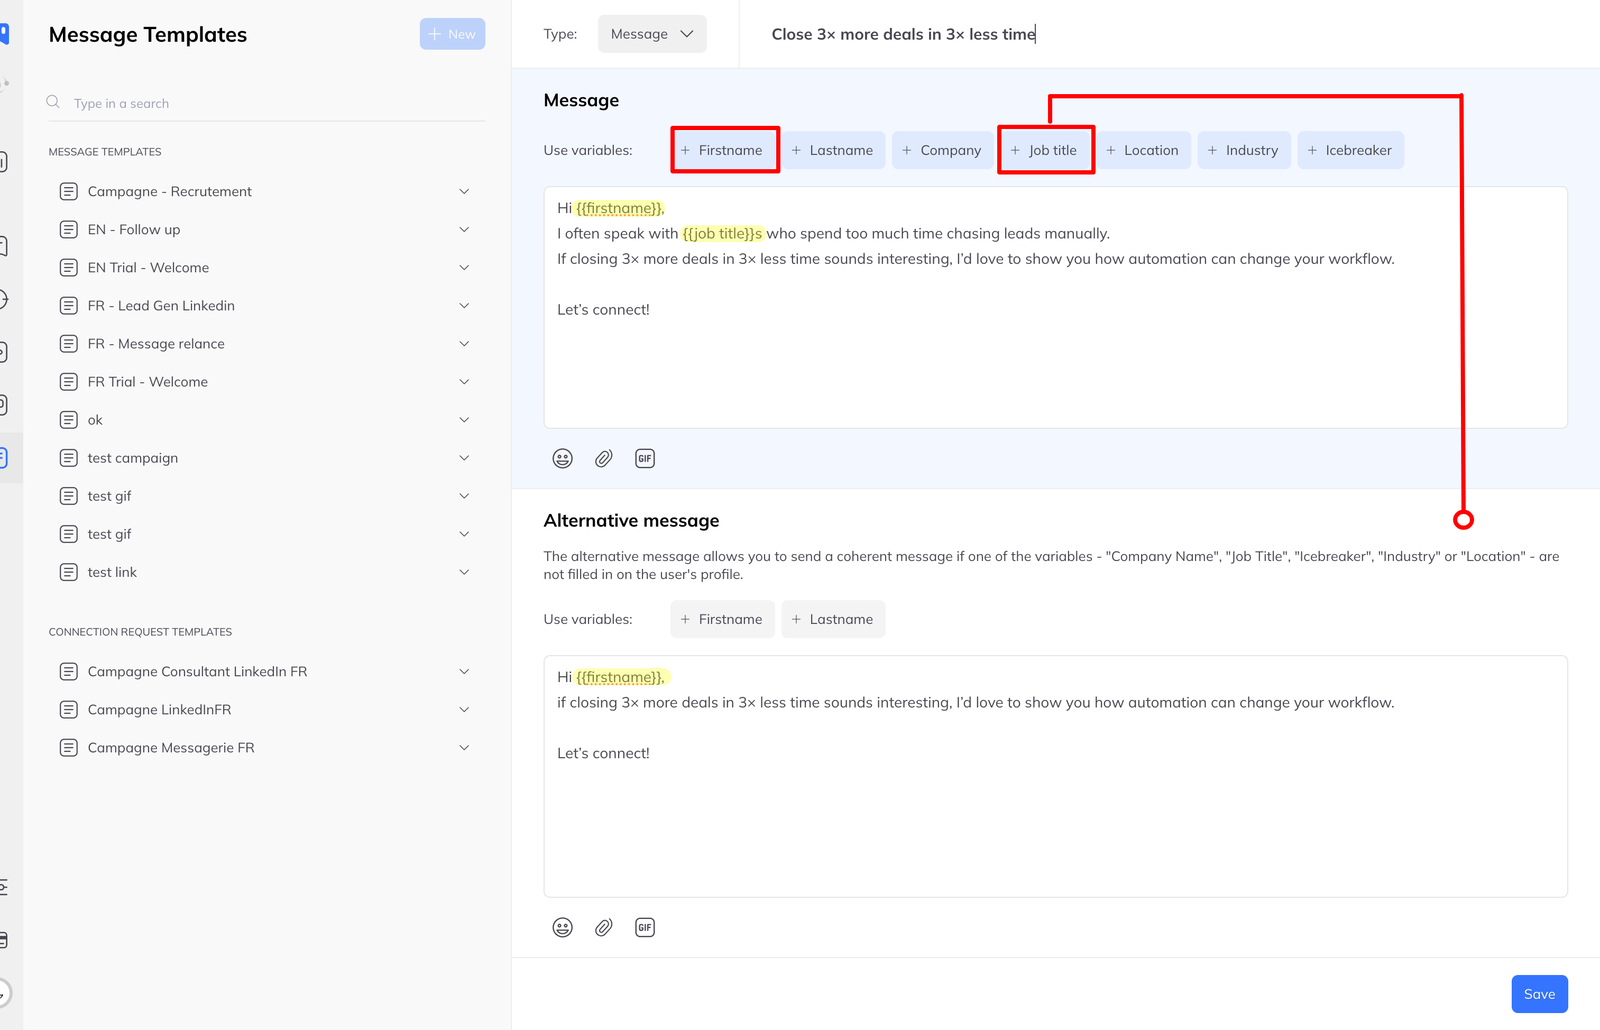The image size is (1600, 1030).
Task: Insert the Industry variable
Action: [x=1244, y=150]
